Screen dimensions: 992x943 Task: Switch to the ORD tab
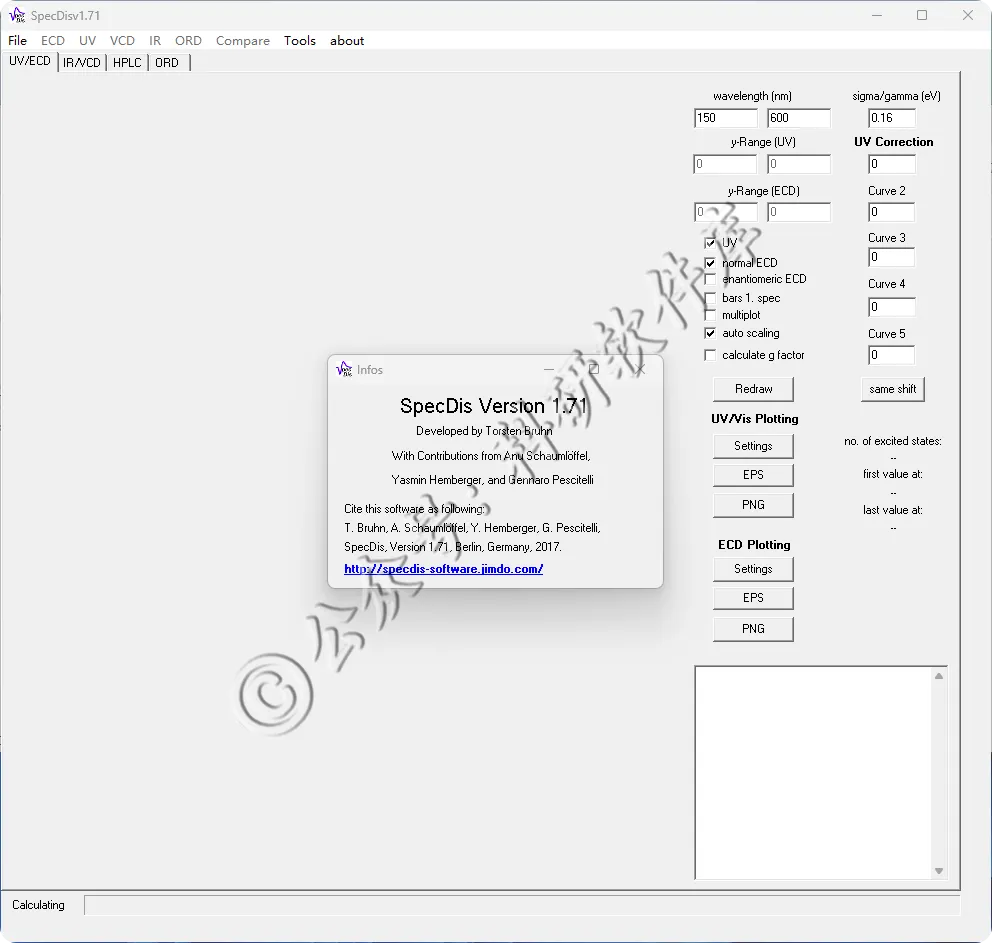click(x=167, y=63)
